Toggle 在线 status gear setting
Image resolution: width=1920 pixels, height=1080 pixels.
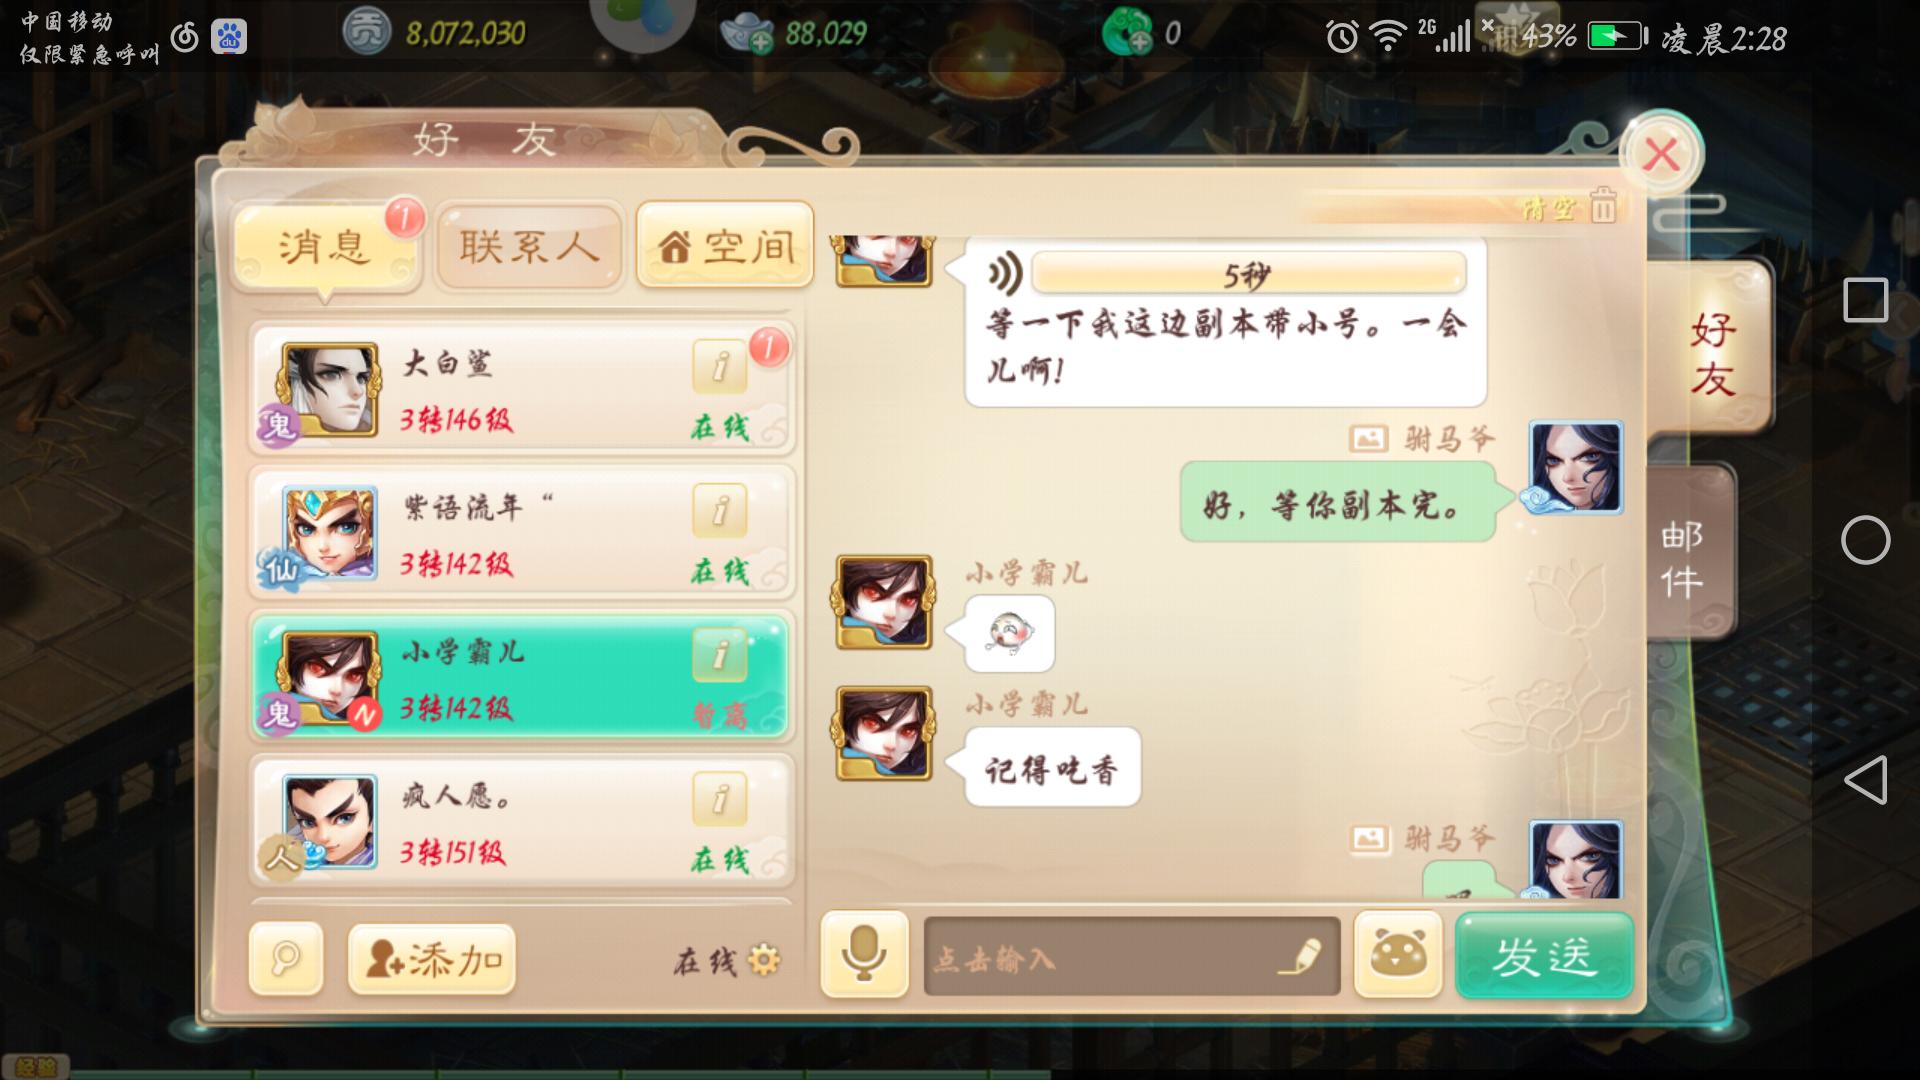(764, 960)
